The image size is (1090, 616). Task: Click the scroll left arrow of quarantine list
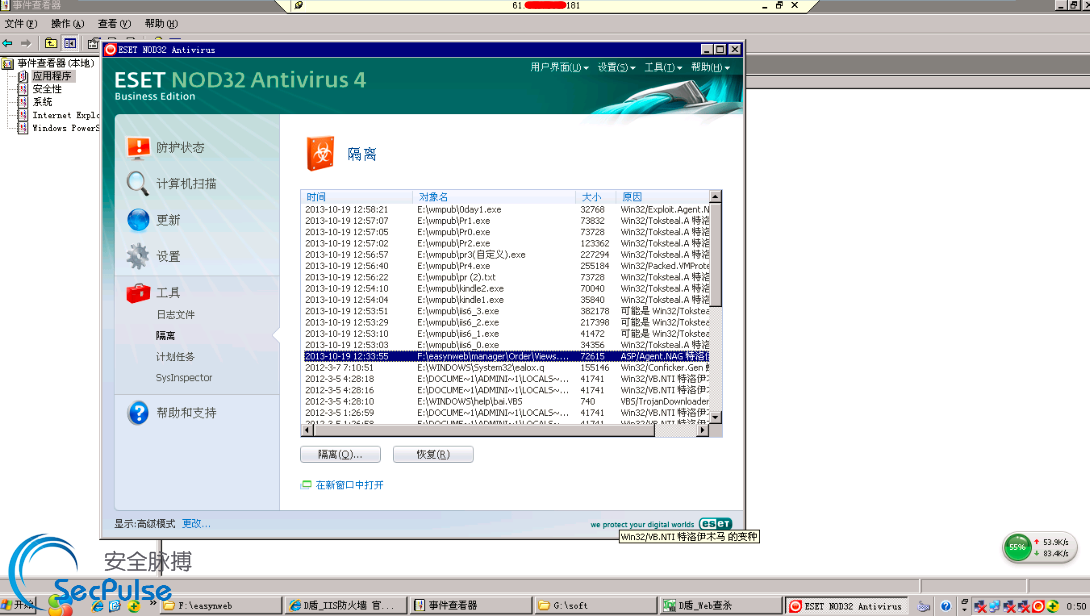coord(307,430)
